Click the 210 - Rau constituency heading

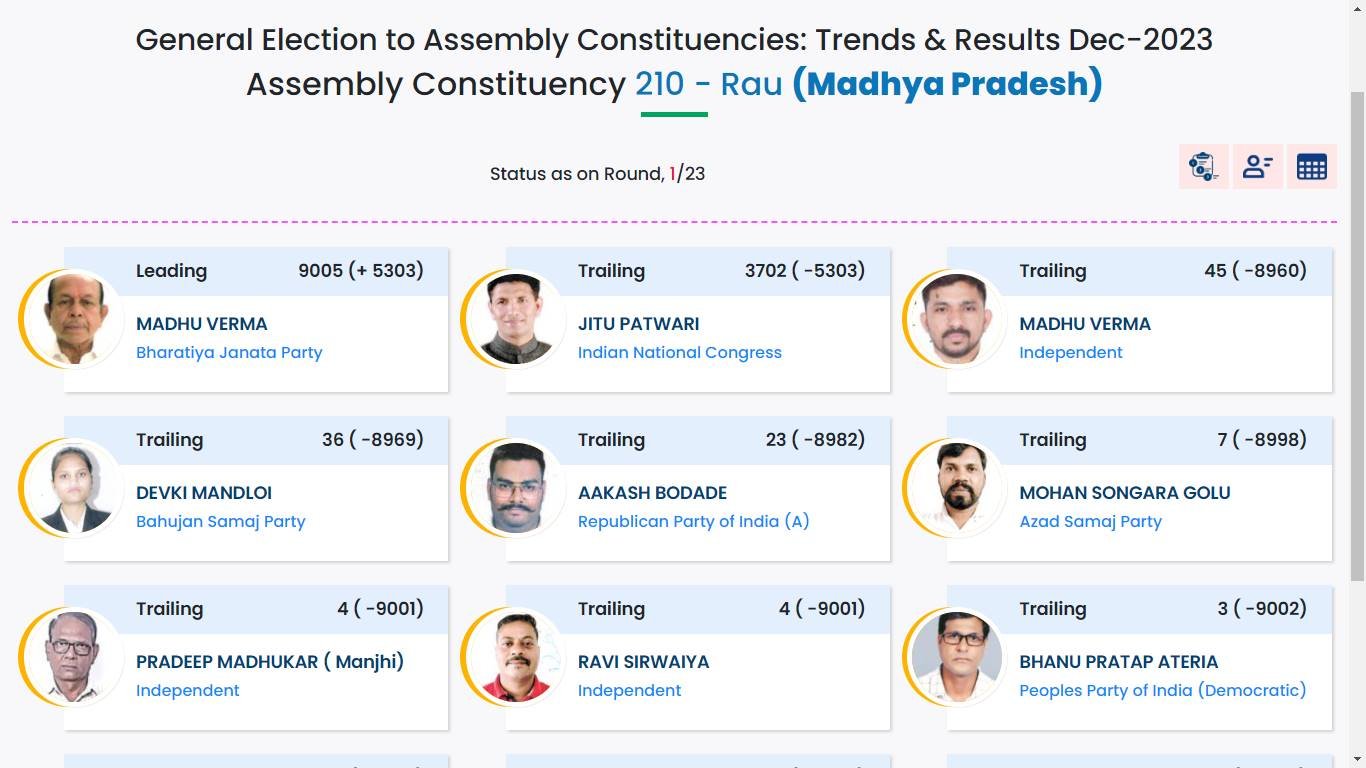(x=708, y=84)
